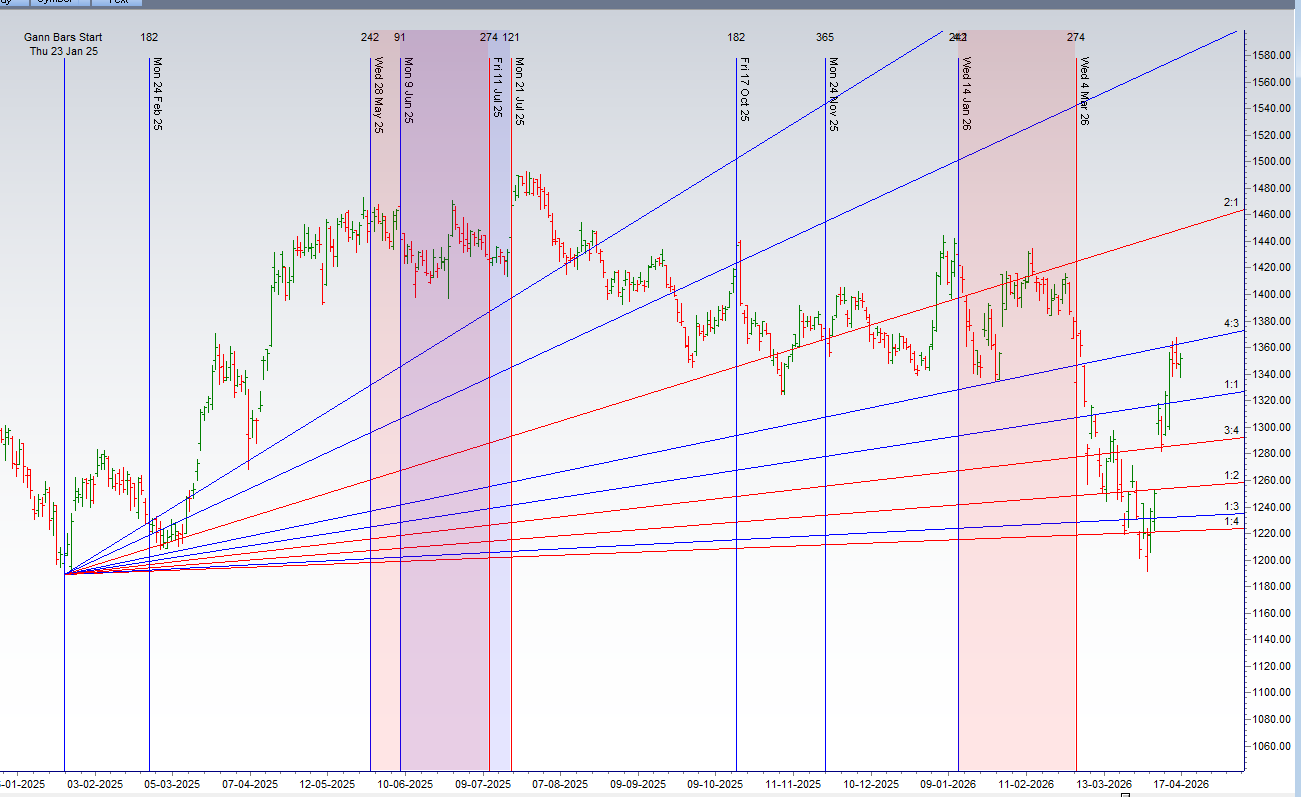
Task: Select the Wed 28 May 25 date marker
Action: (378, 94)
